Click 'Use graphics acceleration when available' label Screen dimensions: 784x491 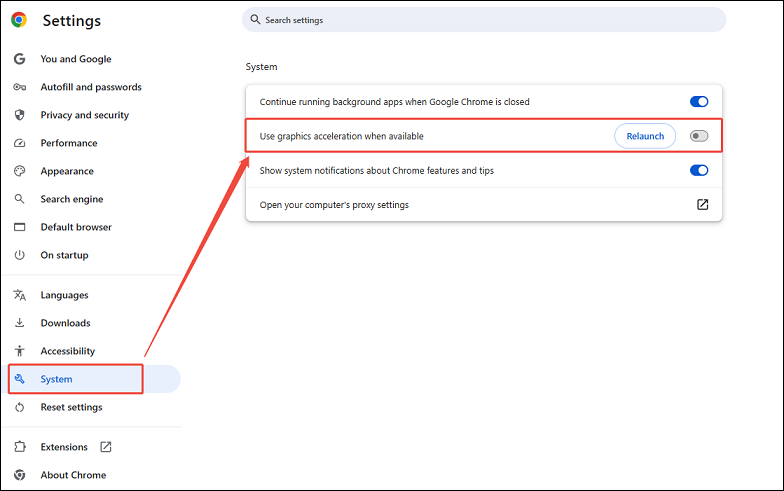tap(342, 136)
